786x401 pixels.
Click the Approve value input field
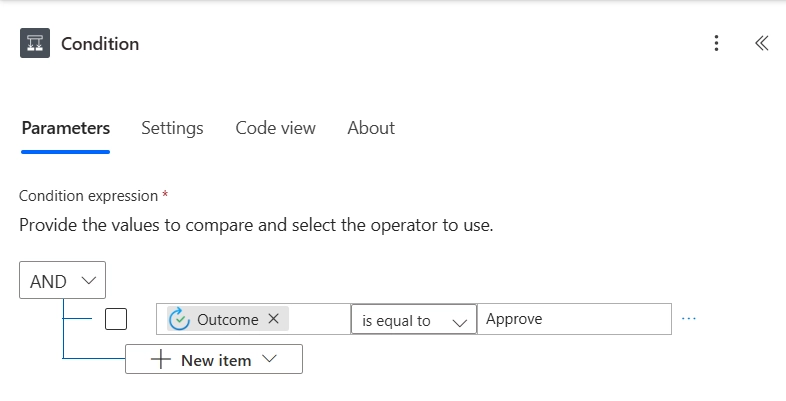coord(573,319)
